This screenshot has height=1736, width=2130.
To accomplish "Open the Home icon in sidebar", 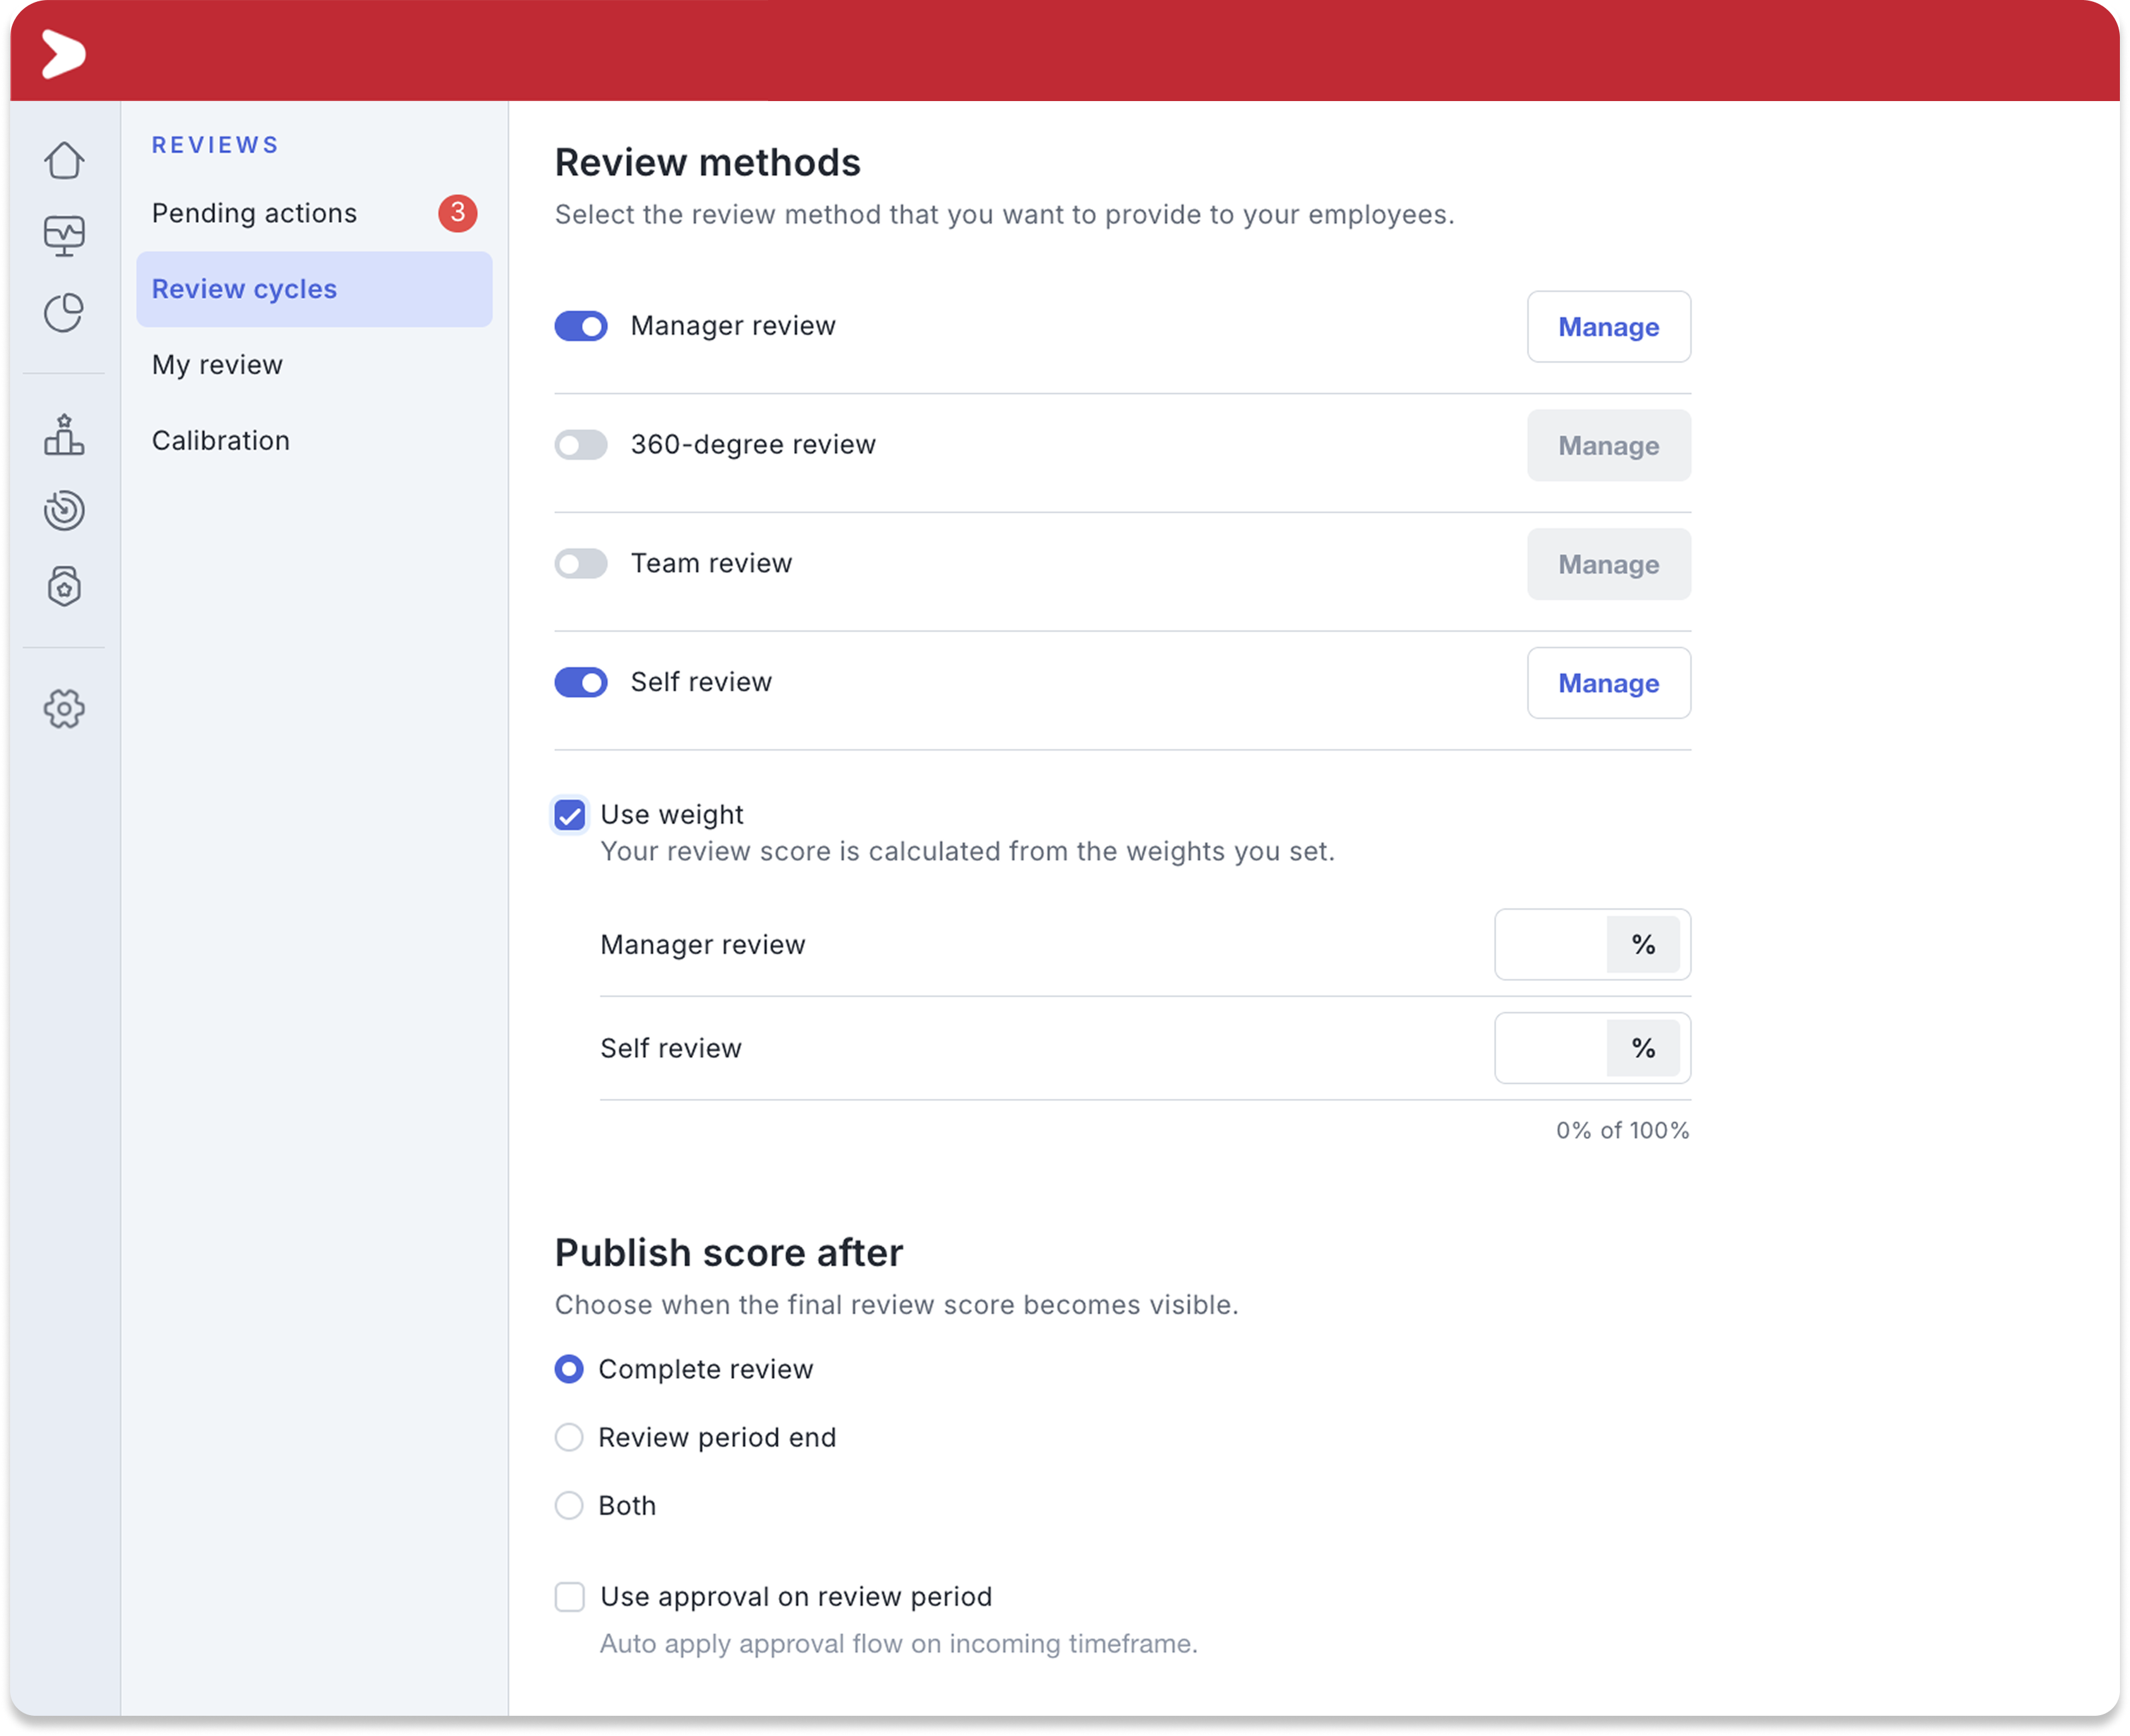I will coord(64,160).
